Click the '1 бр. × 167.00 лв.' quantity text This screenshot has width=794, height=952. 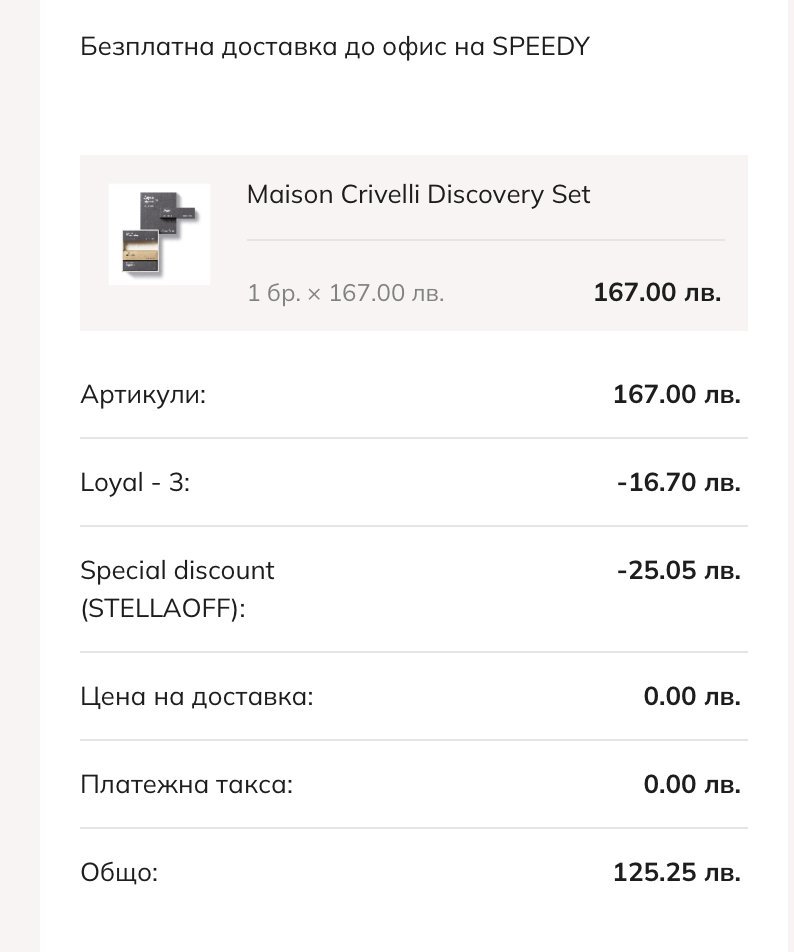pyautogui.click(x=346, y=293)
